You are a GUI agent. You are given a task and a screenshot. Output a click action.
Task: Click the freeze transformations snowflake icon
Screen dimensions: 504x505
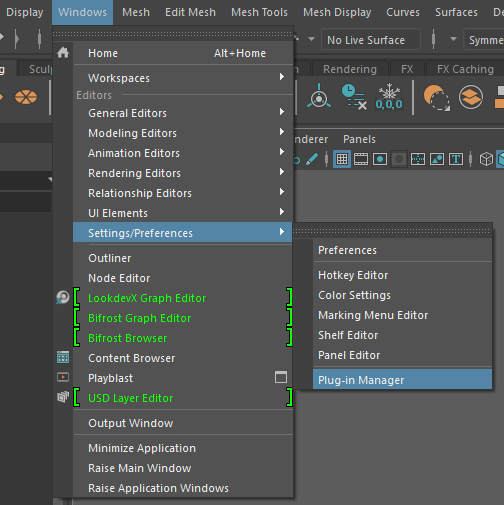pyautogui.click(x=389, y=97)
